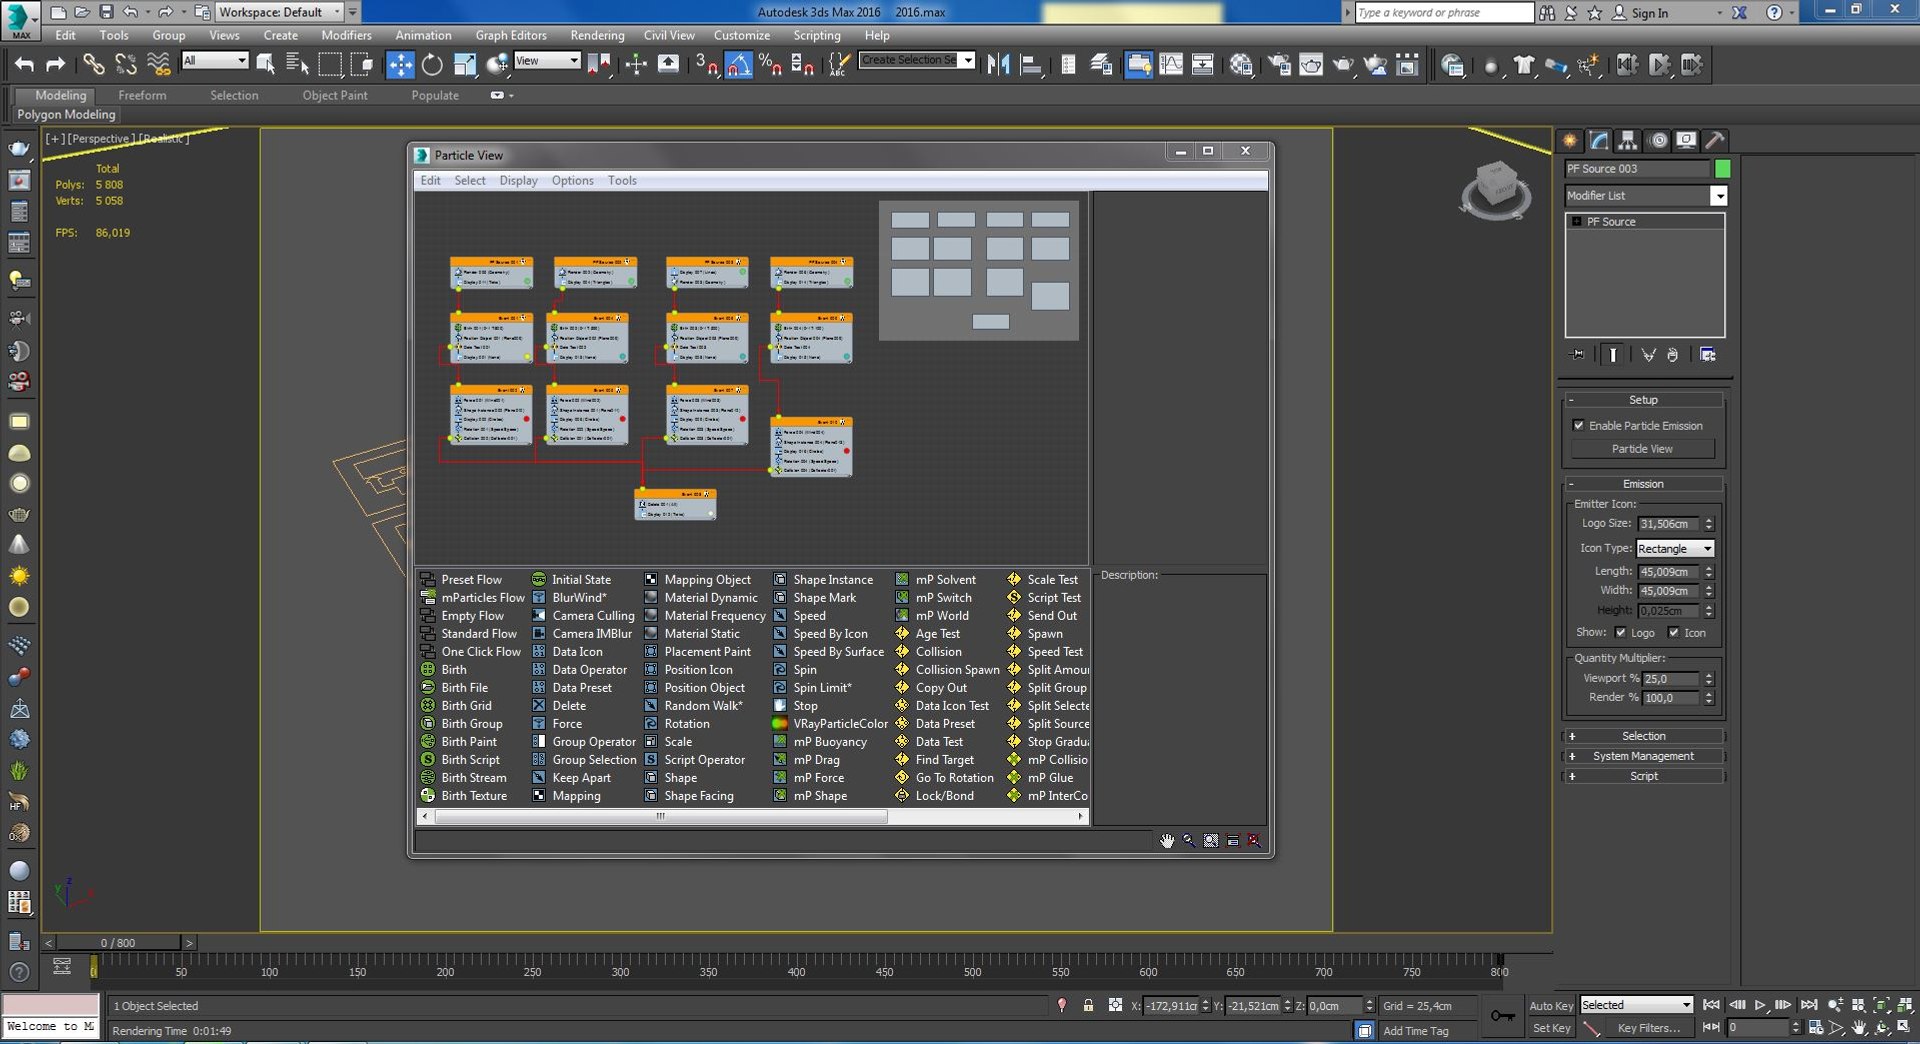This screenshot has width=1920, height=1044.
Task: Click the Particle View button
Action: pos(1642,449)
